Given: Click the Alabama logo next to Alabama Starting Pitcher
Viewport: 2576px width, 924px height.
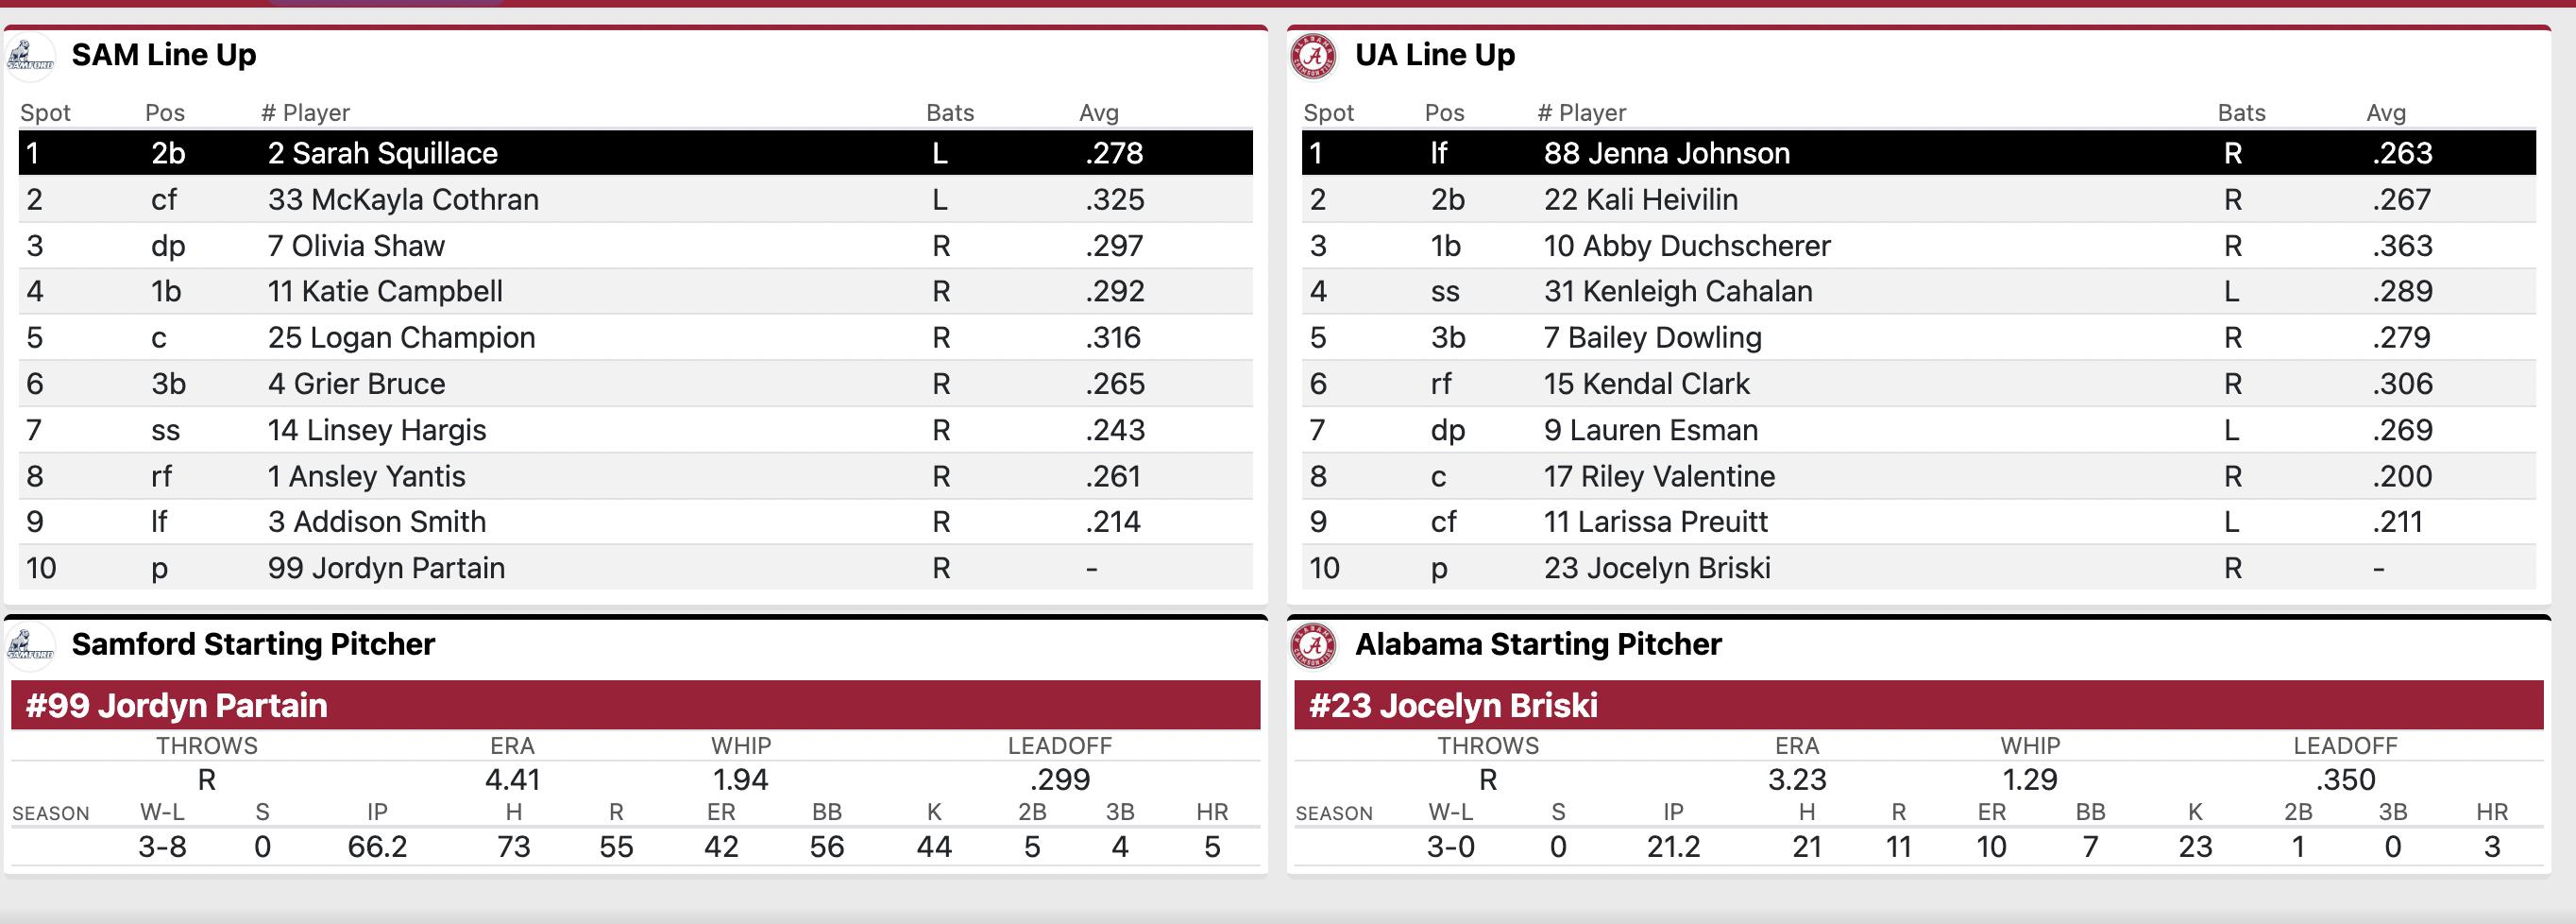Looking at the screenshot, I should pyautogui.click(x=1314, y=645).
